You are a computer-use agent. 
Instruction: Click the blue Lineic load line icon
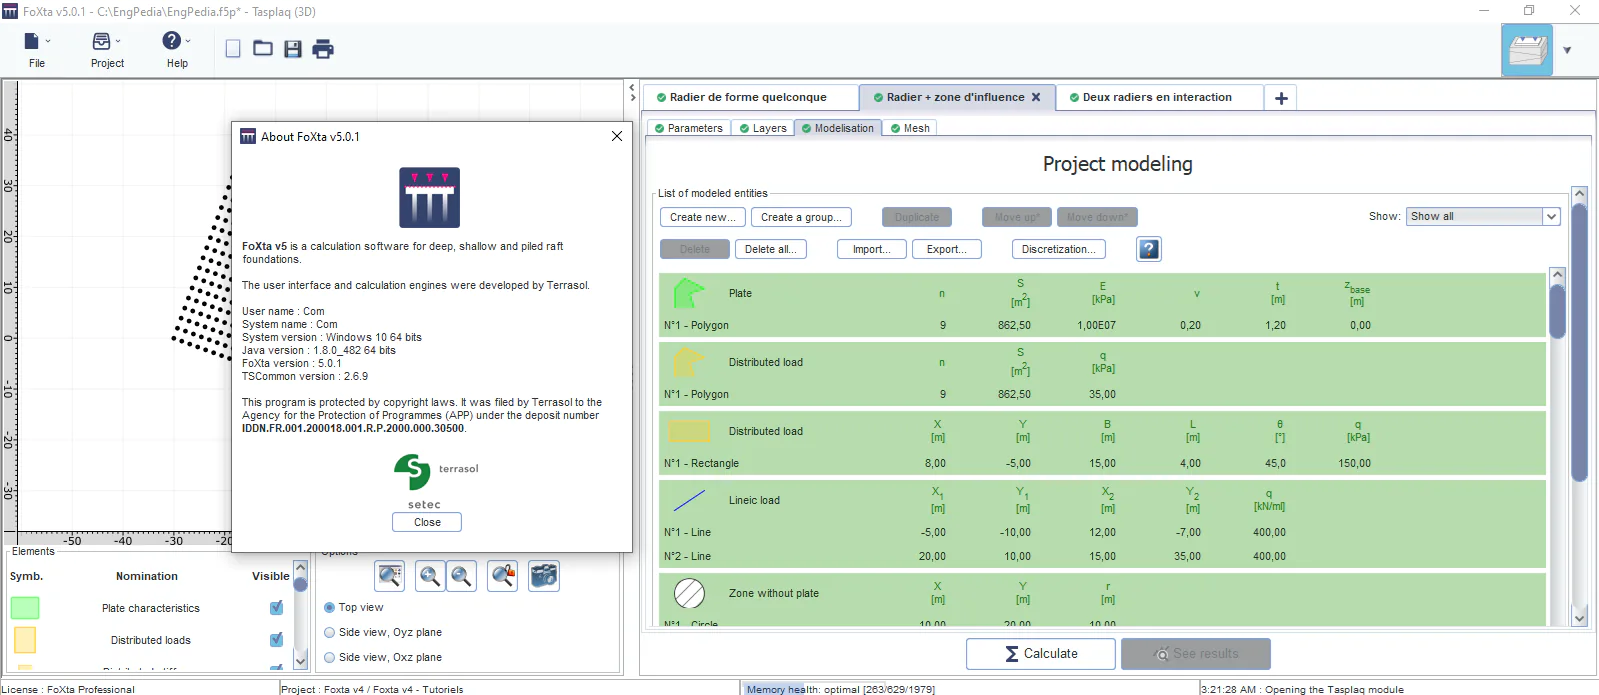(x=689, y=500)
